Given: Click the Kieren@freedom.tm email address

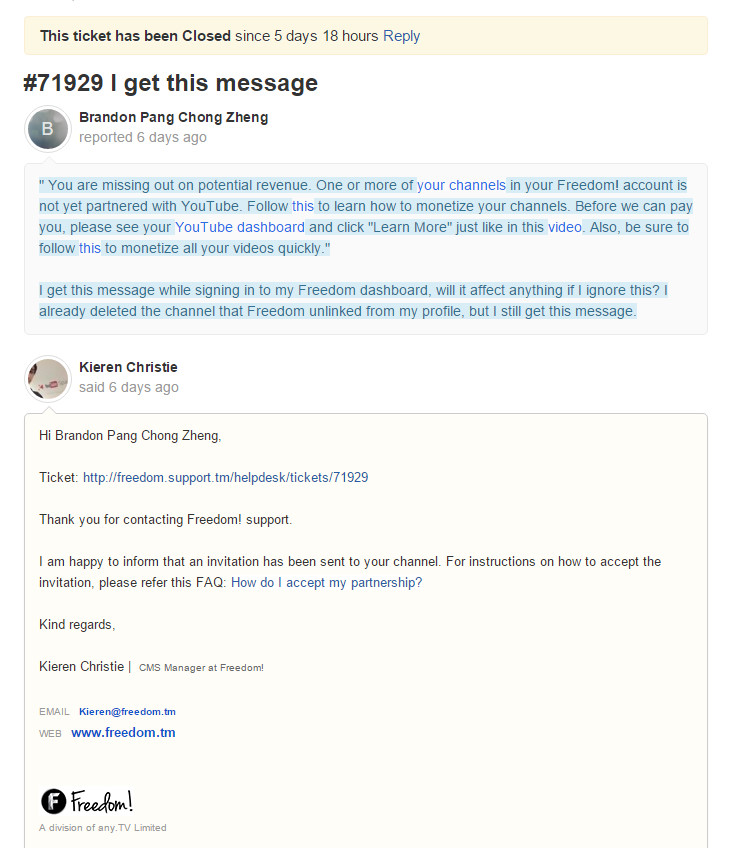Looking at the screenshot, I should (127, 712).
